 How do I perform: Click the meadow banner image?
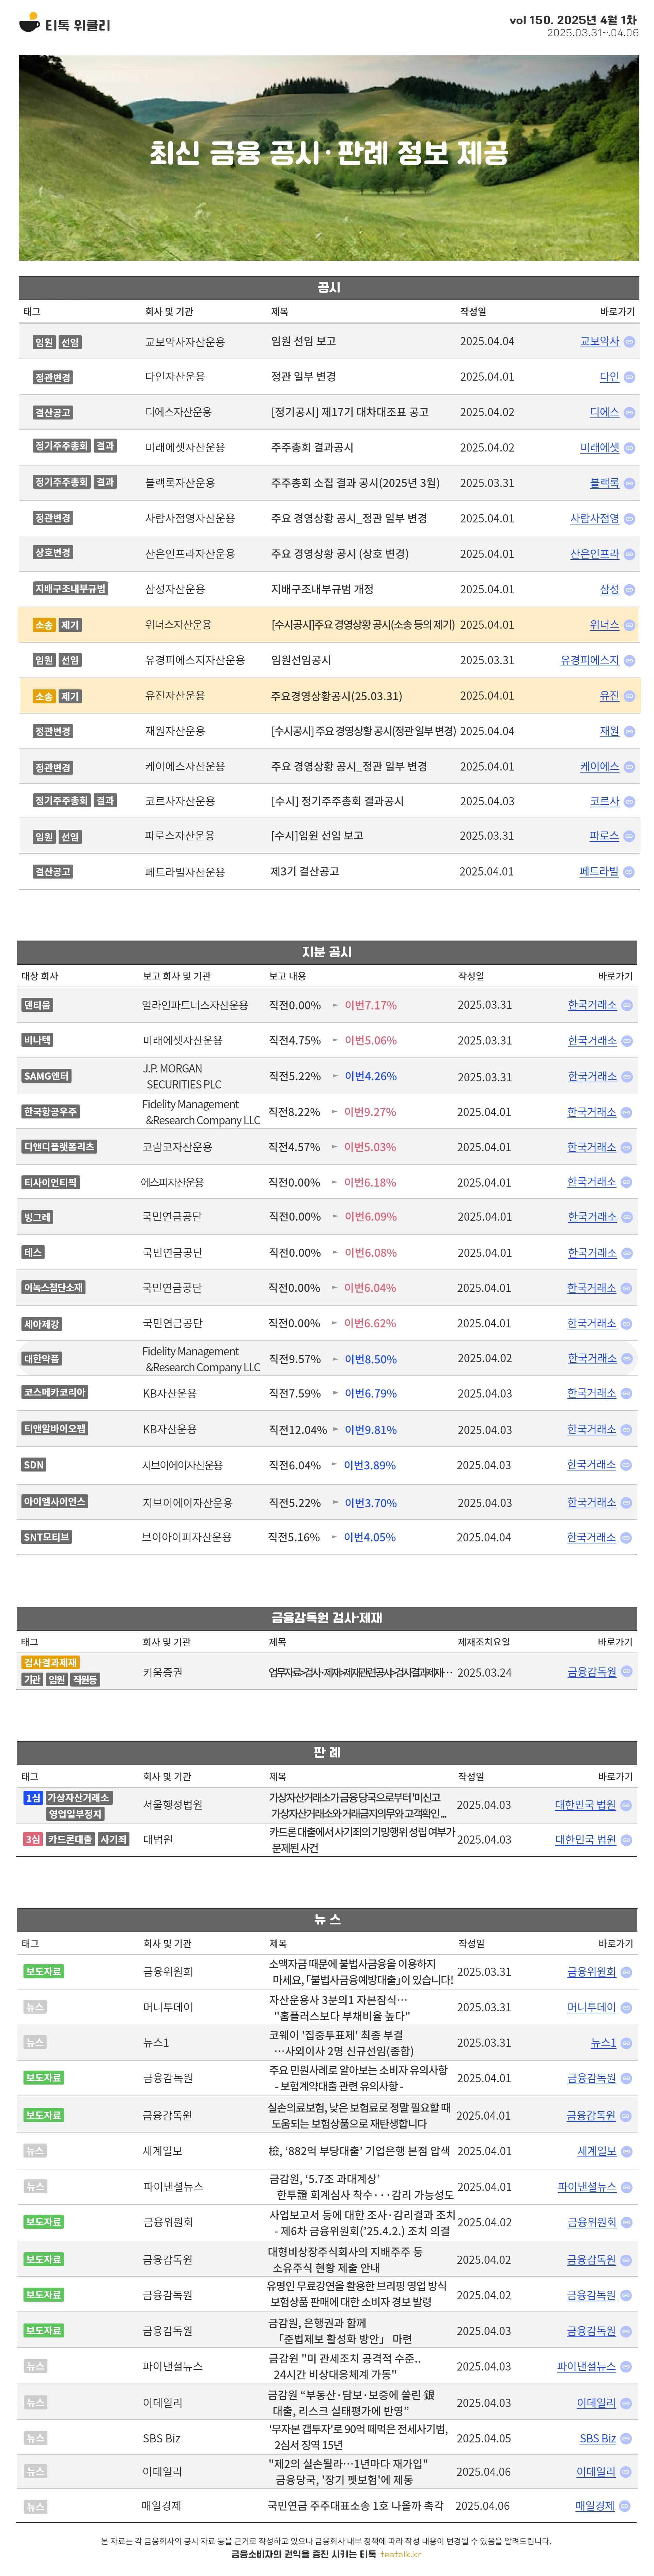329,158
